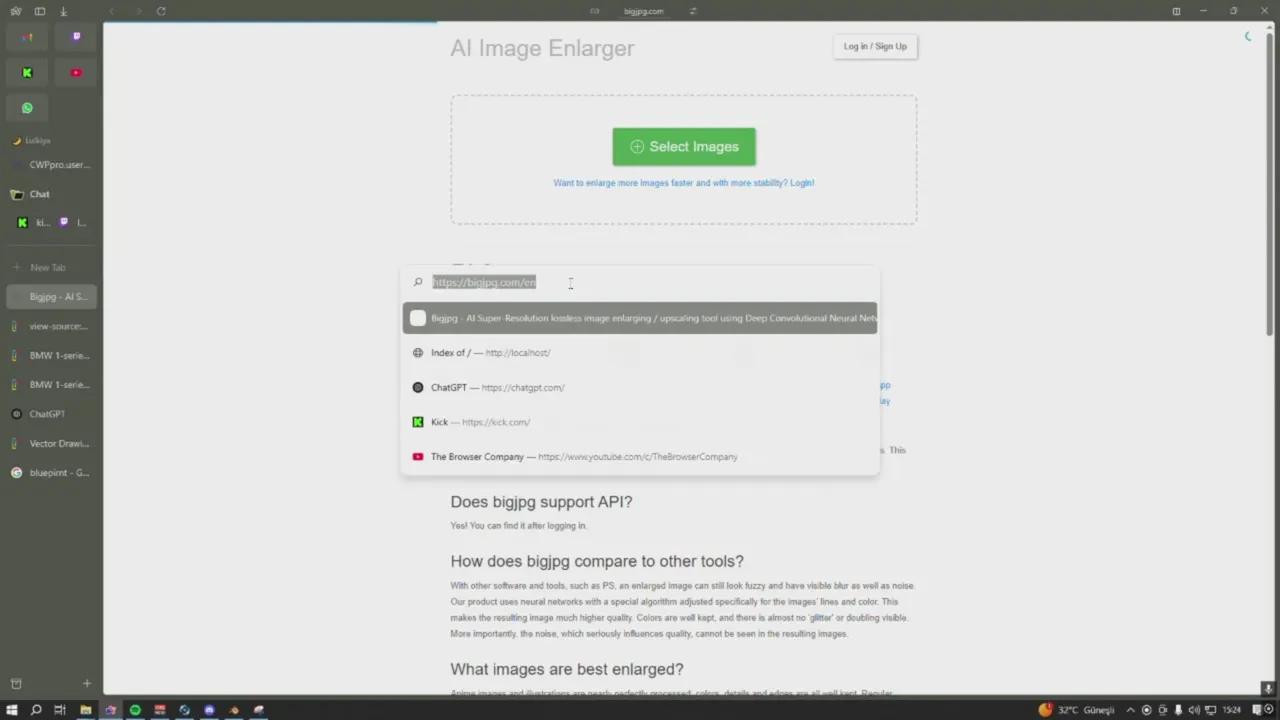This screenshot has height=720, width=1280.
Task: Open the pinned YouTube favorite
Action: 76,72
